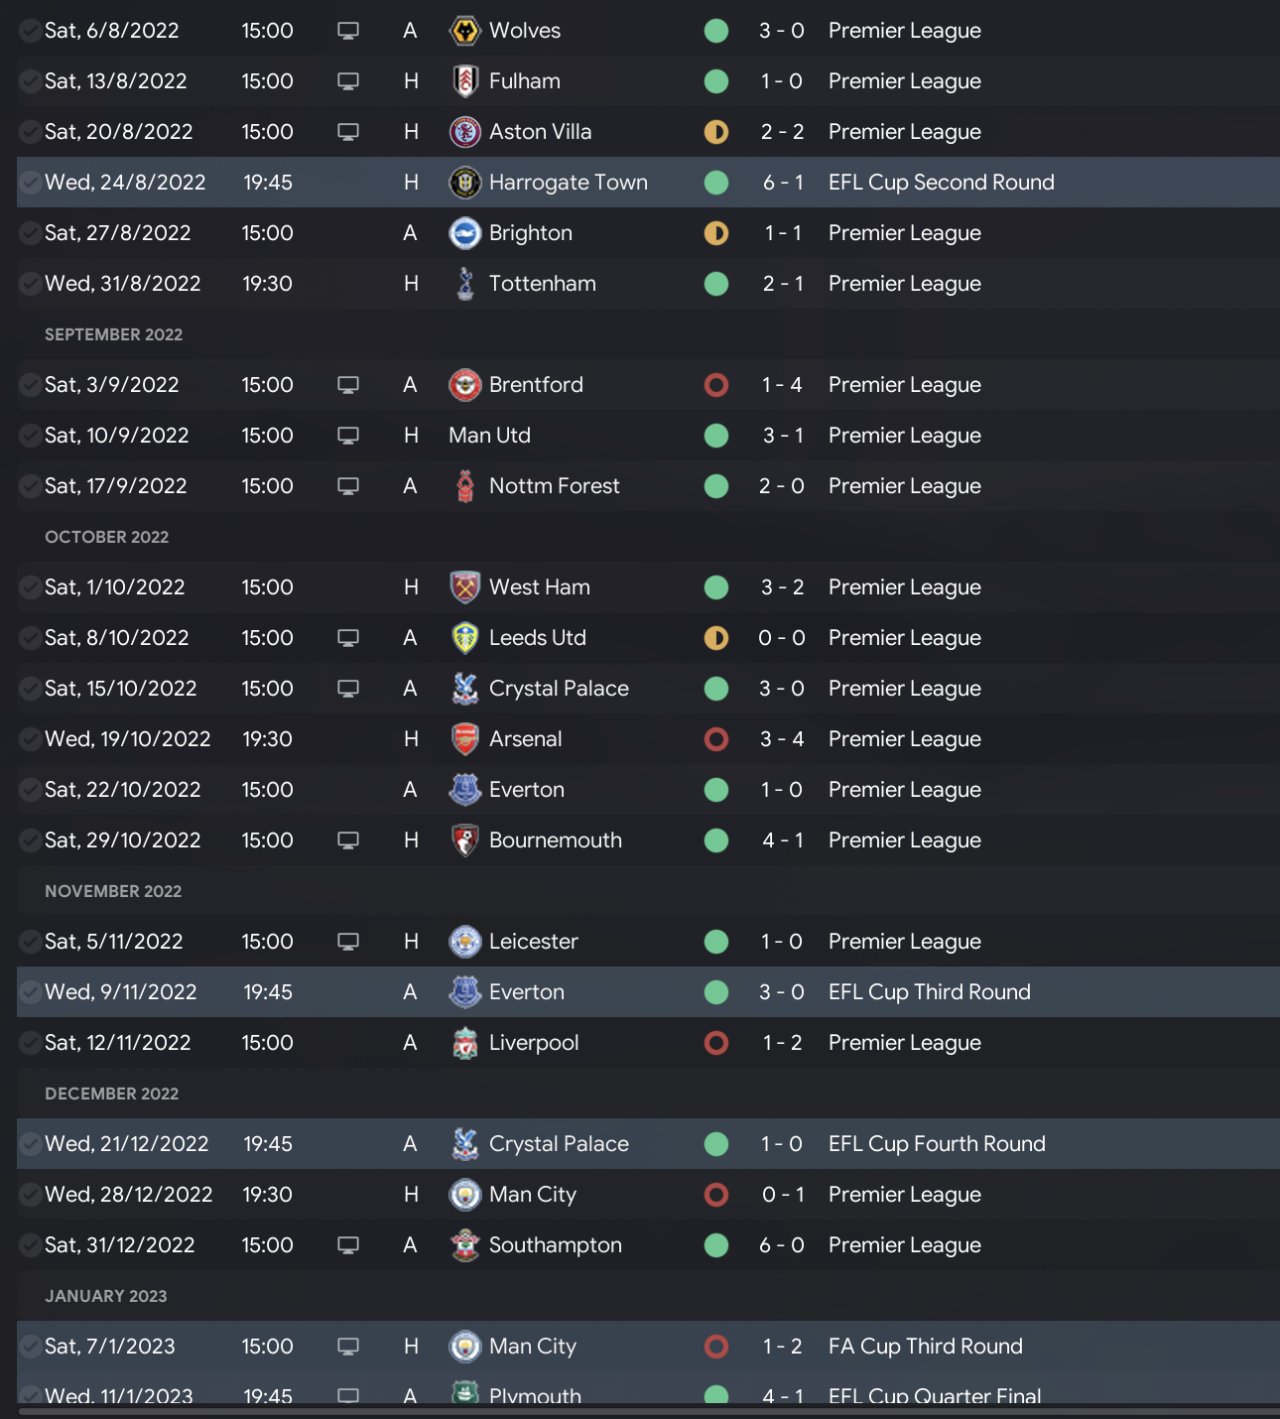This screenshot has width=1280, height=1419.
Task: Open the Nottm Forest team link
Action: [x=554, y=486]
